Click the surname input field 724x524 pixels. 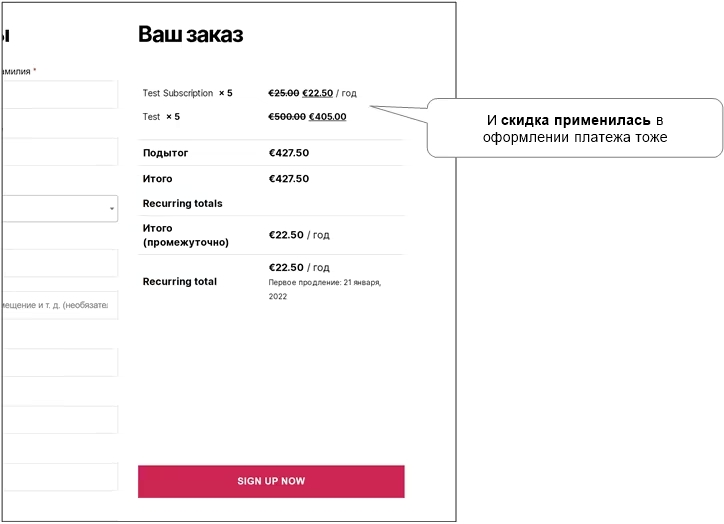coord(60,95)
